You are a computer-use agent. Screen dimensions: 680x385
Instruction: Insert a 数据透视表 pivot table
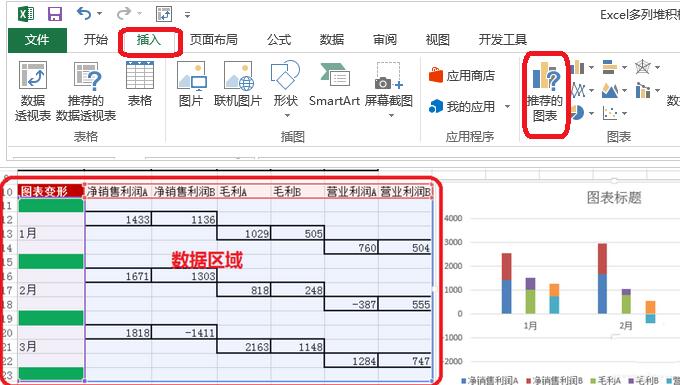pos(33,91)
